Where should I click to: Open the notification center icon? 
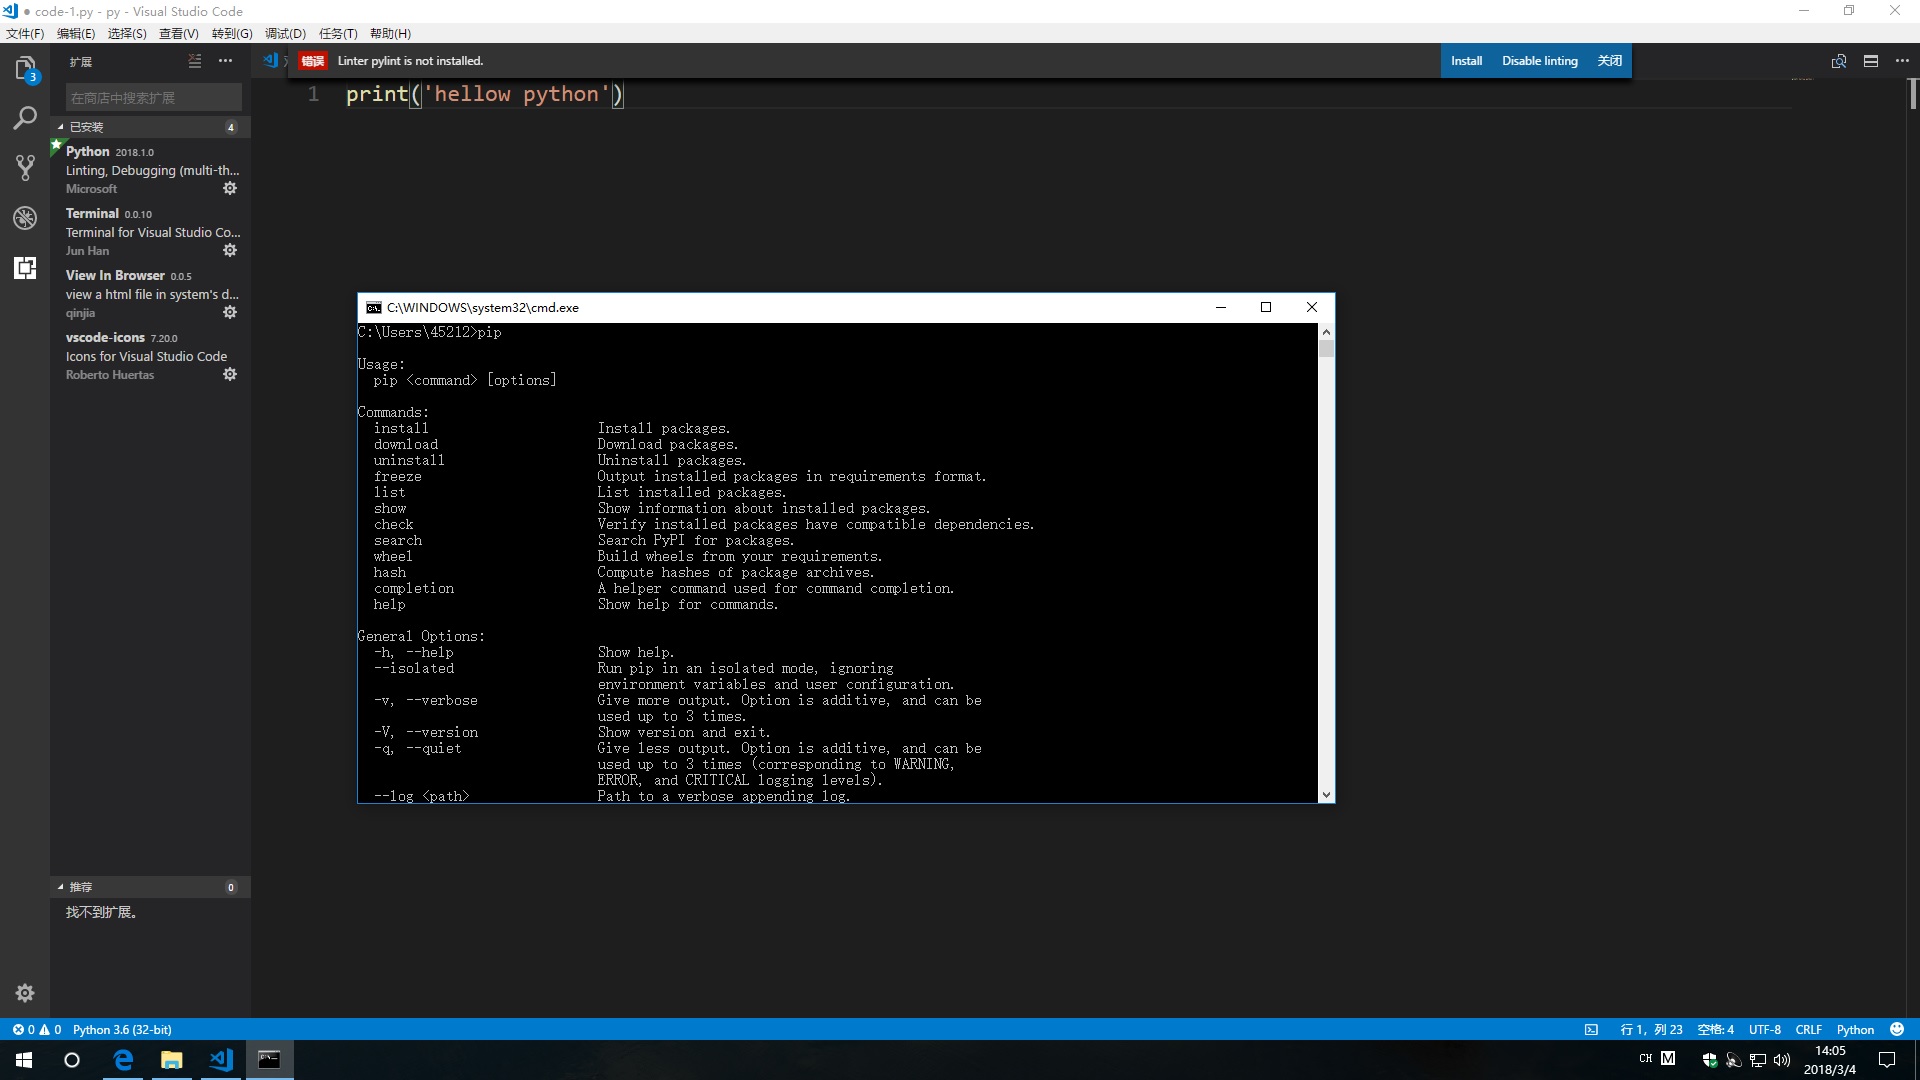[x=1887, y=1060]
